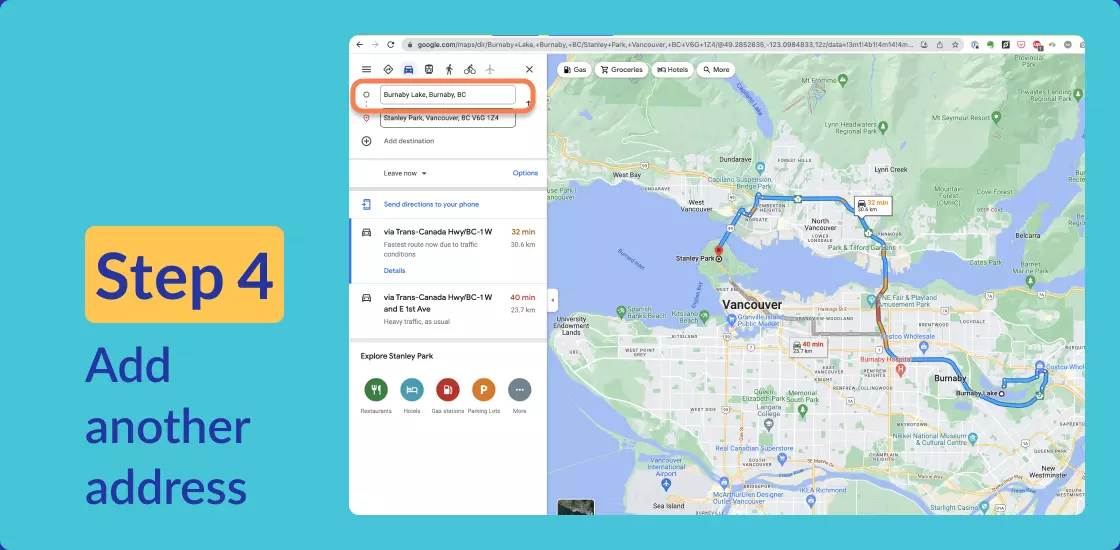The height and width of the screenshot is (550, 1120).
Task: Click the send-to-phone icon
Action: coord(366,204)
